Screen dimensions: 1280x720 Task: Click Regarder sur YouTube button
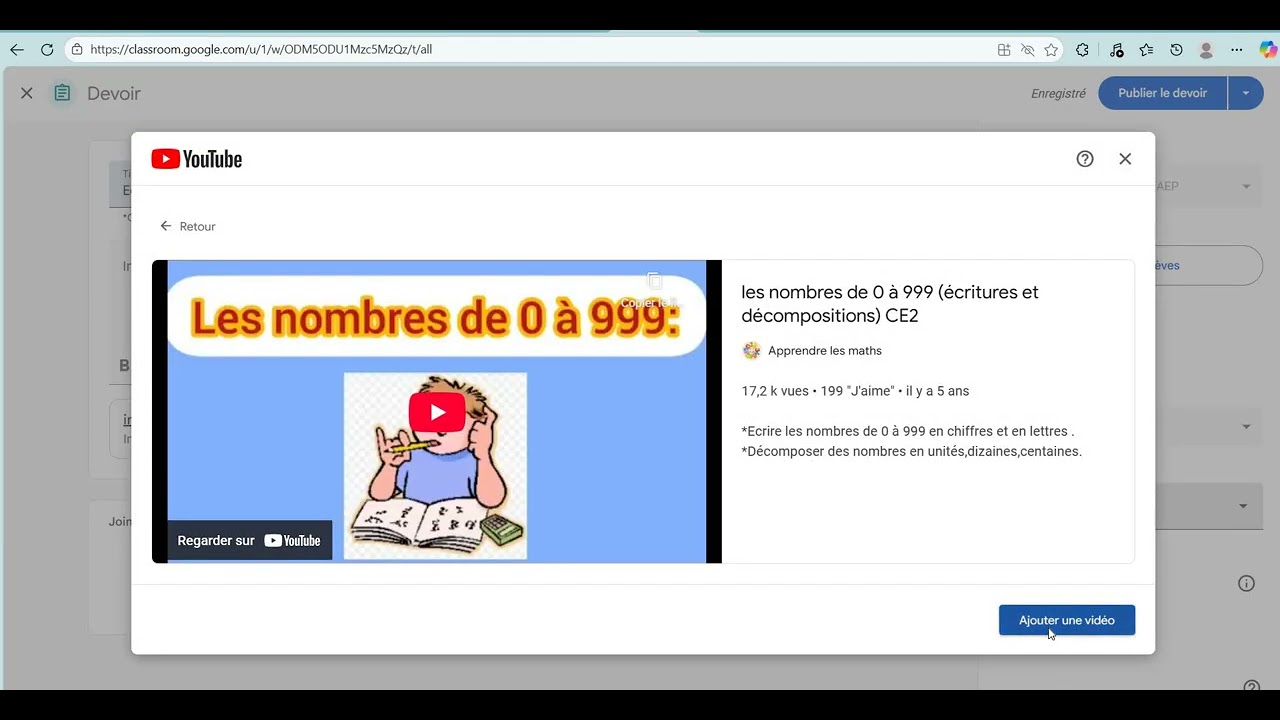(249, 540)
